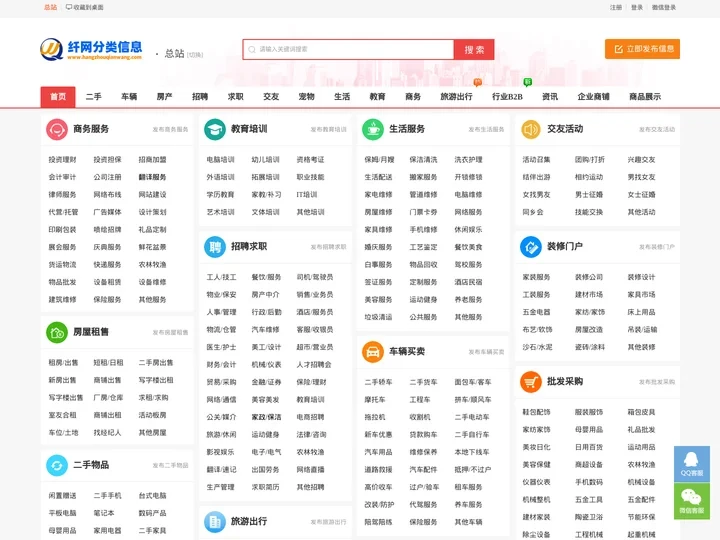Click the 车辆买卖 car icon

pyautogui.click(x=373, y=352)
